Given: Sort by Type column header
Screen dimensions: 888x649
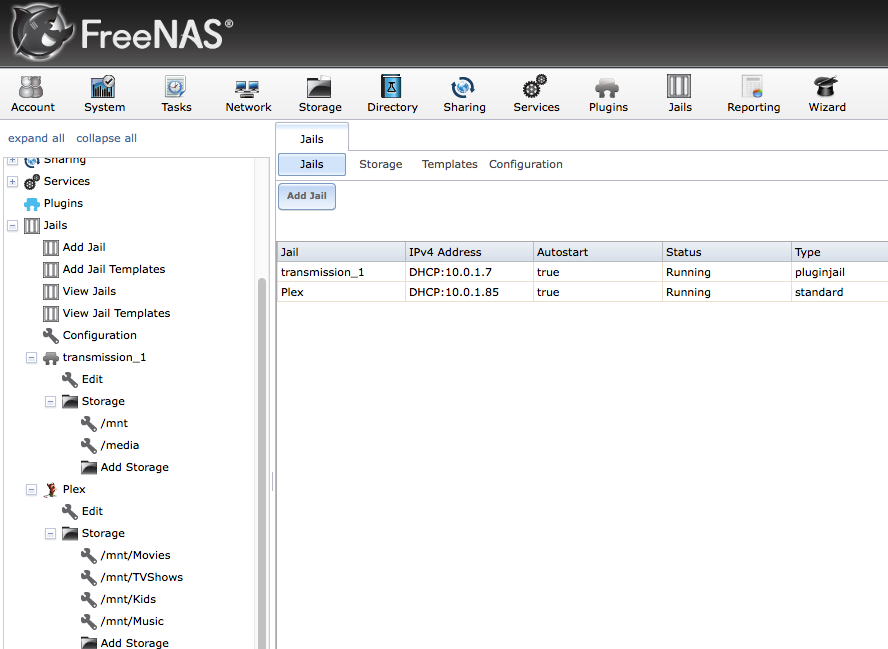Looking at the screenshot, I should coord(840,252).
